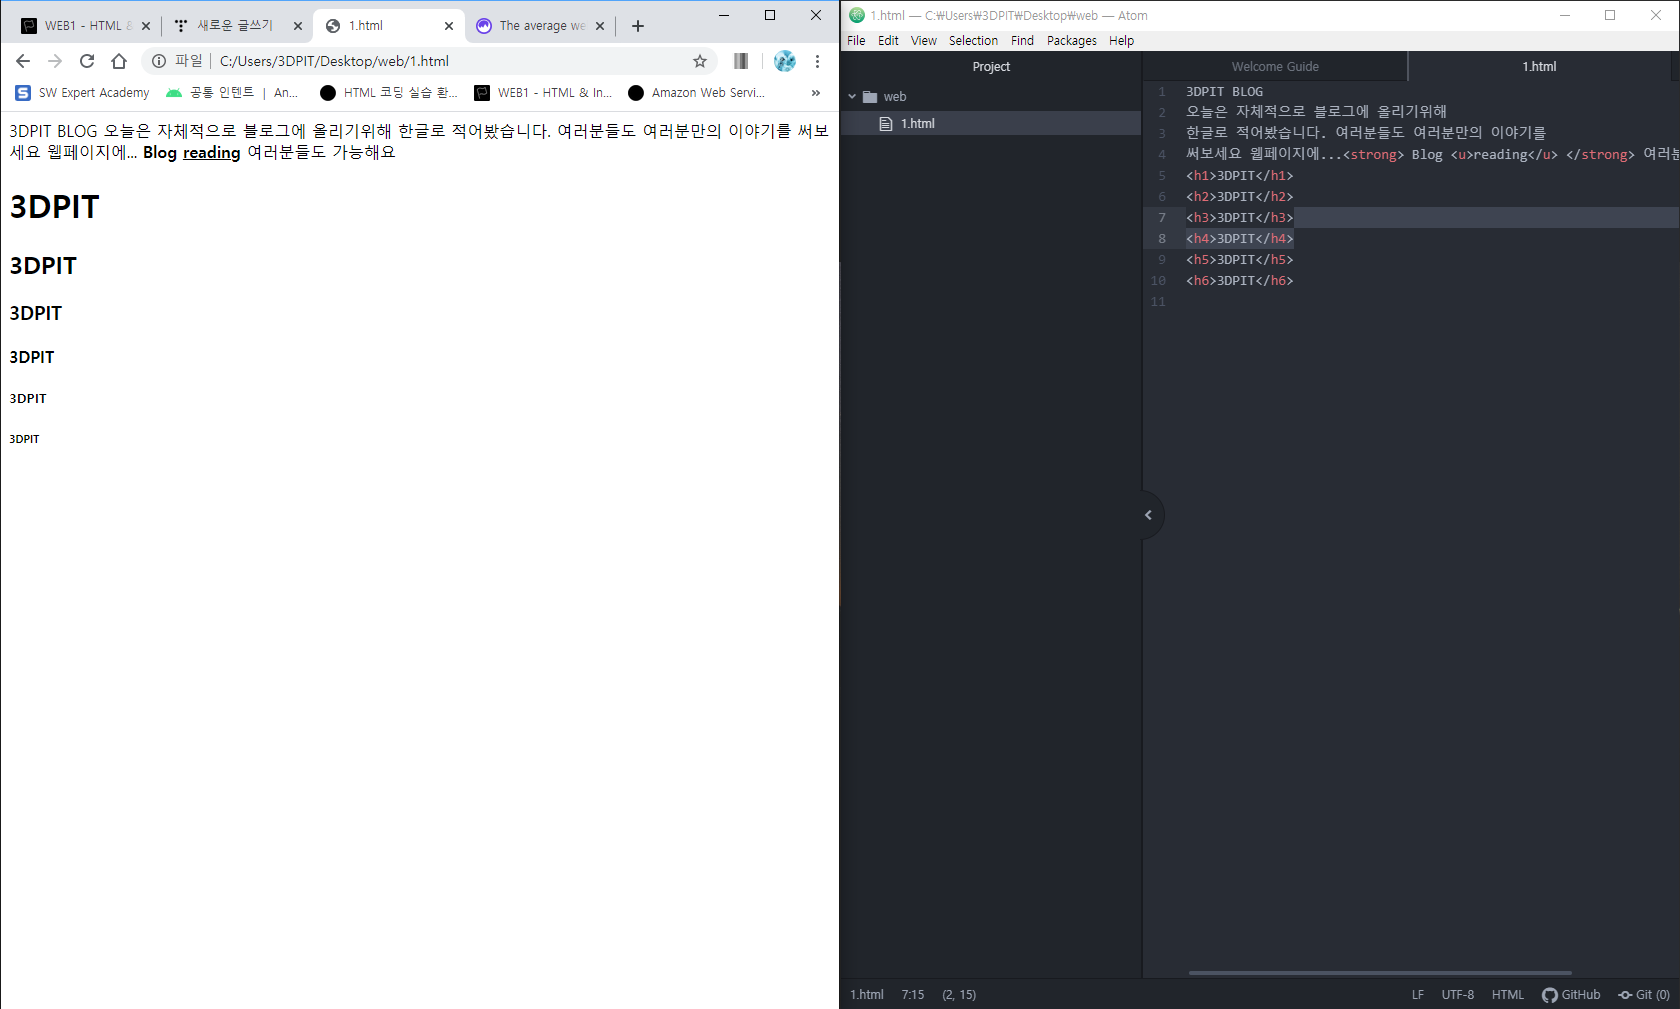This screenshot has height=1009, width=1680.
Task: Click the horizontal scrollbar in Atom editor
Action: tap(1380, 973)
